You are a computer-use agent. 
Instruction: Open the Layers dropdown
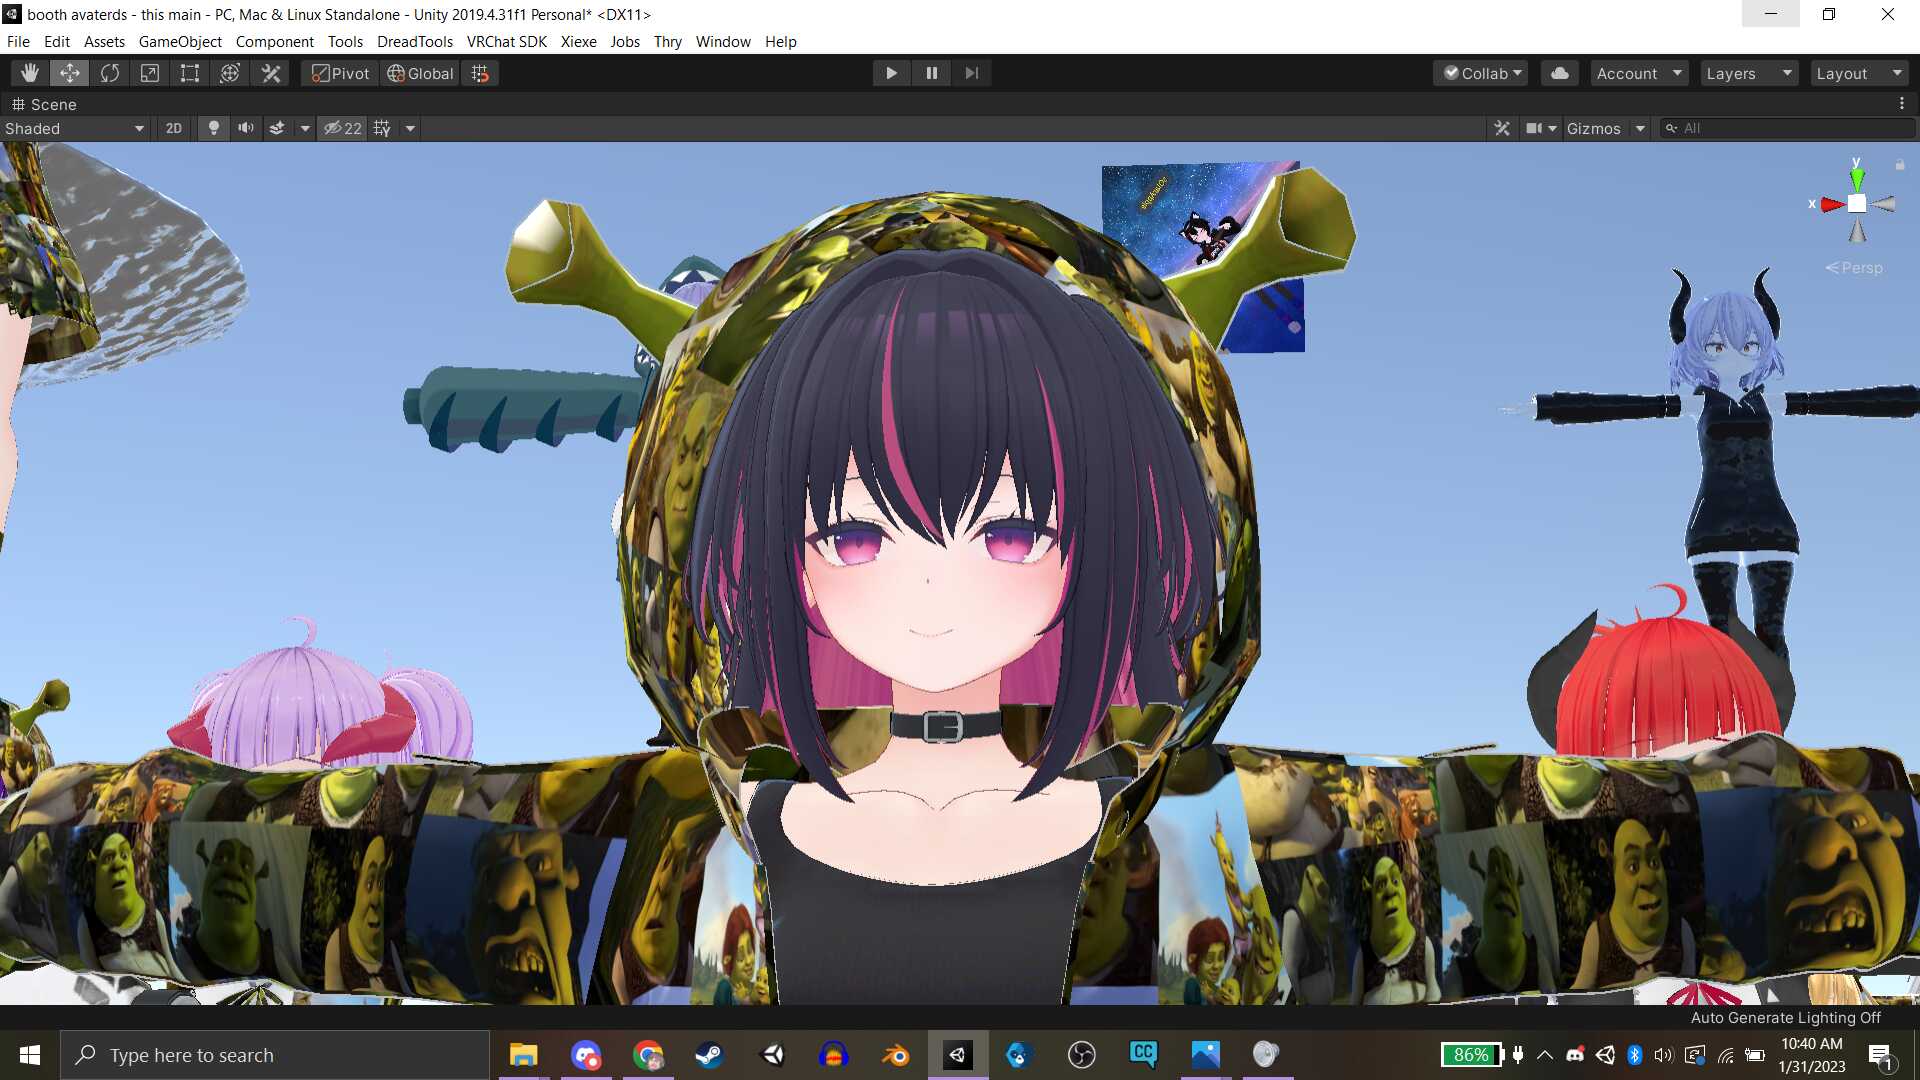coord(1749,73)
